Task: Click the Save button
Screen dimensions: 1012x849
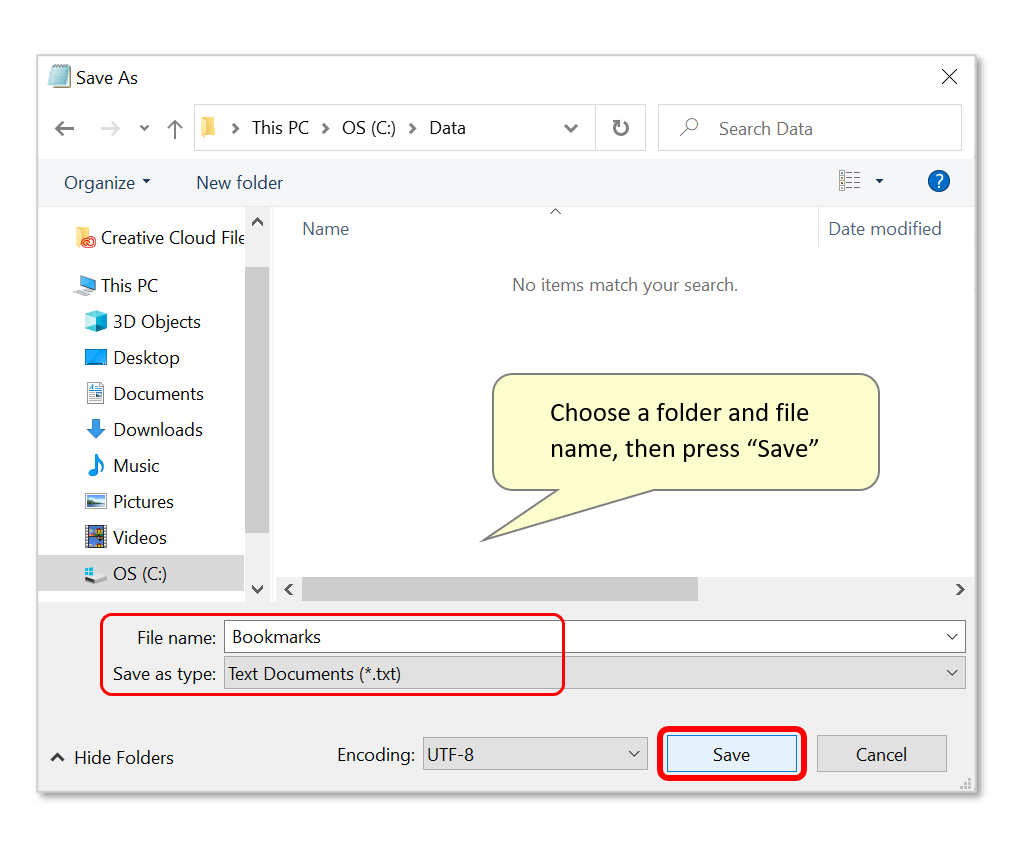Action: [731, 754]
